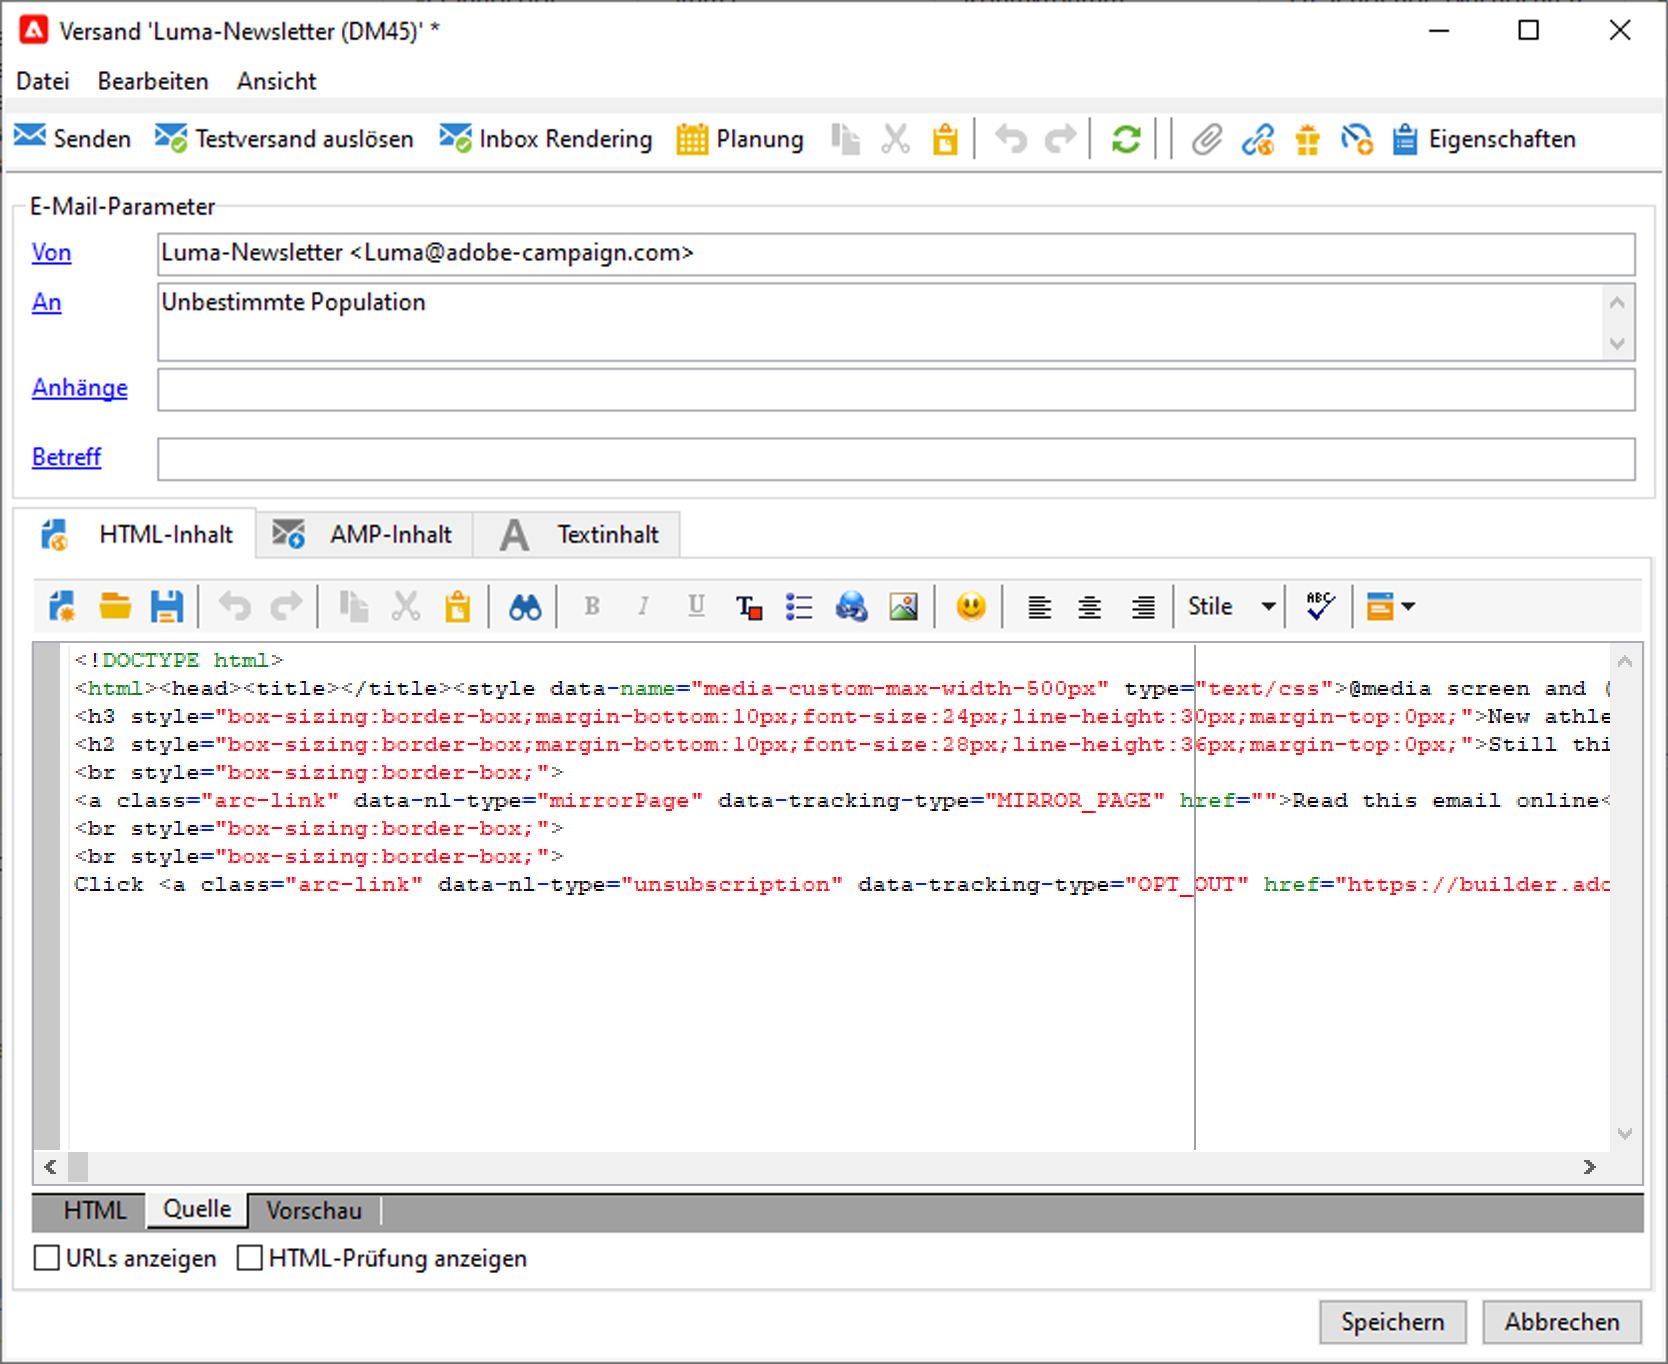Viewport: 1668px width, 1364px height.
Task: Open the orange layout icon dropdown arrow
Action: pos(1408,607)
